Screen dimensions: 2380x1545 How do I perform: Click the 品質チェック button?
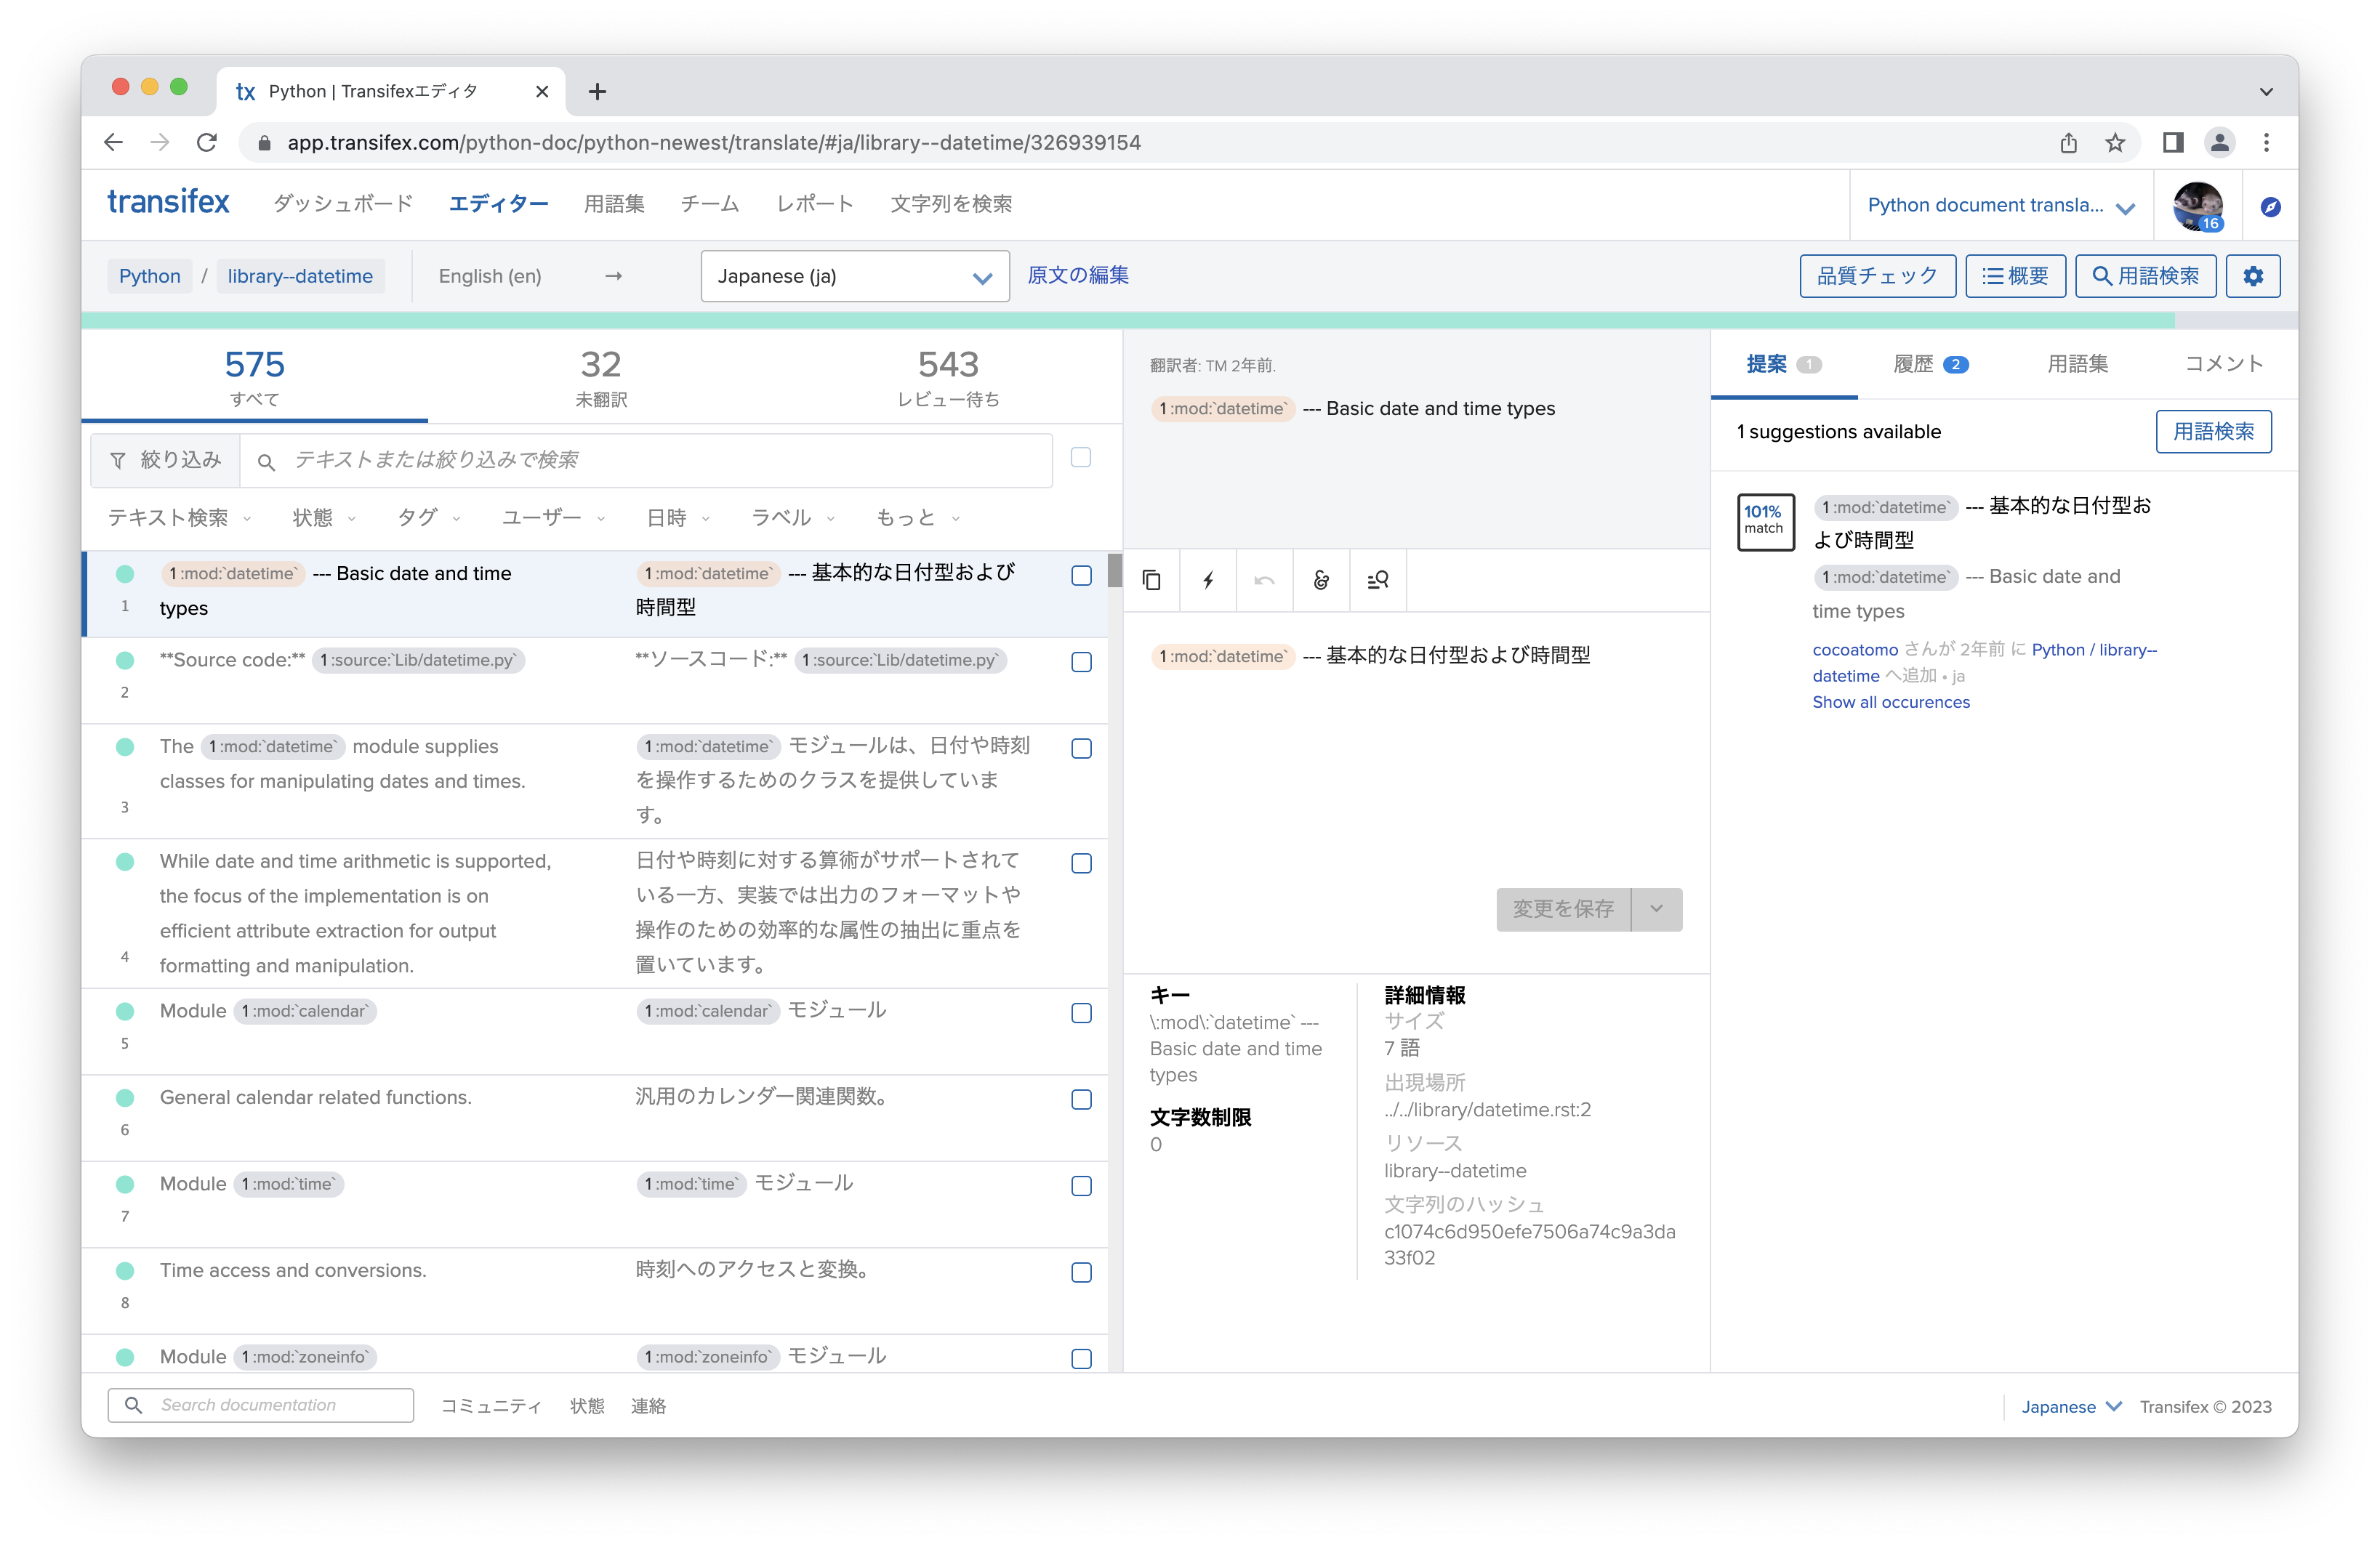pos(1876,276)
